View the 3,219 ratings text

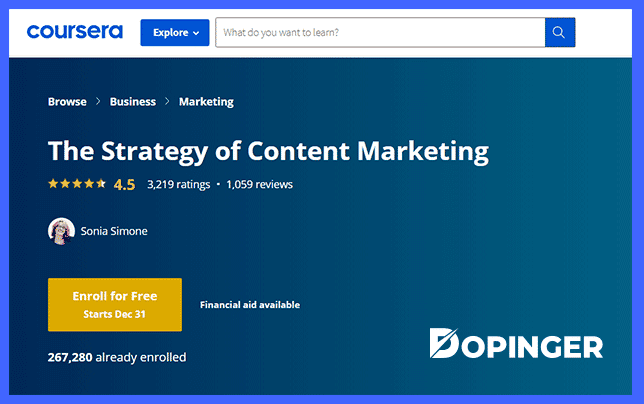pos(179,184)
